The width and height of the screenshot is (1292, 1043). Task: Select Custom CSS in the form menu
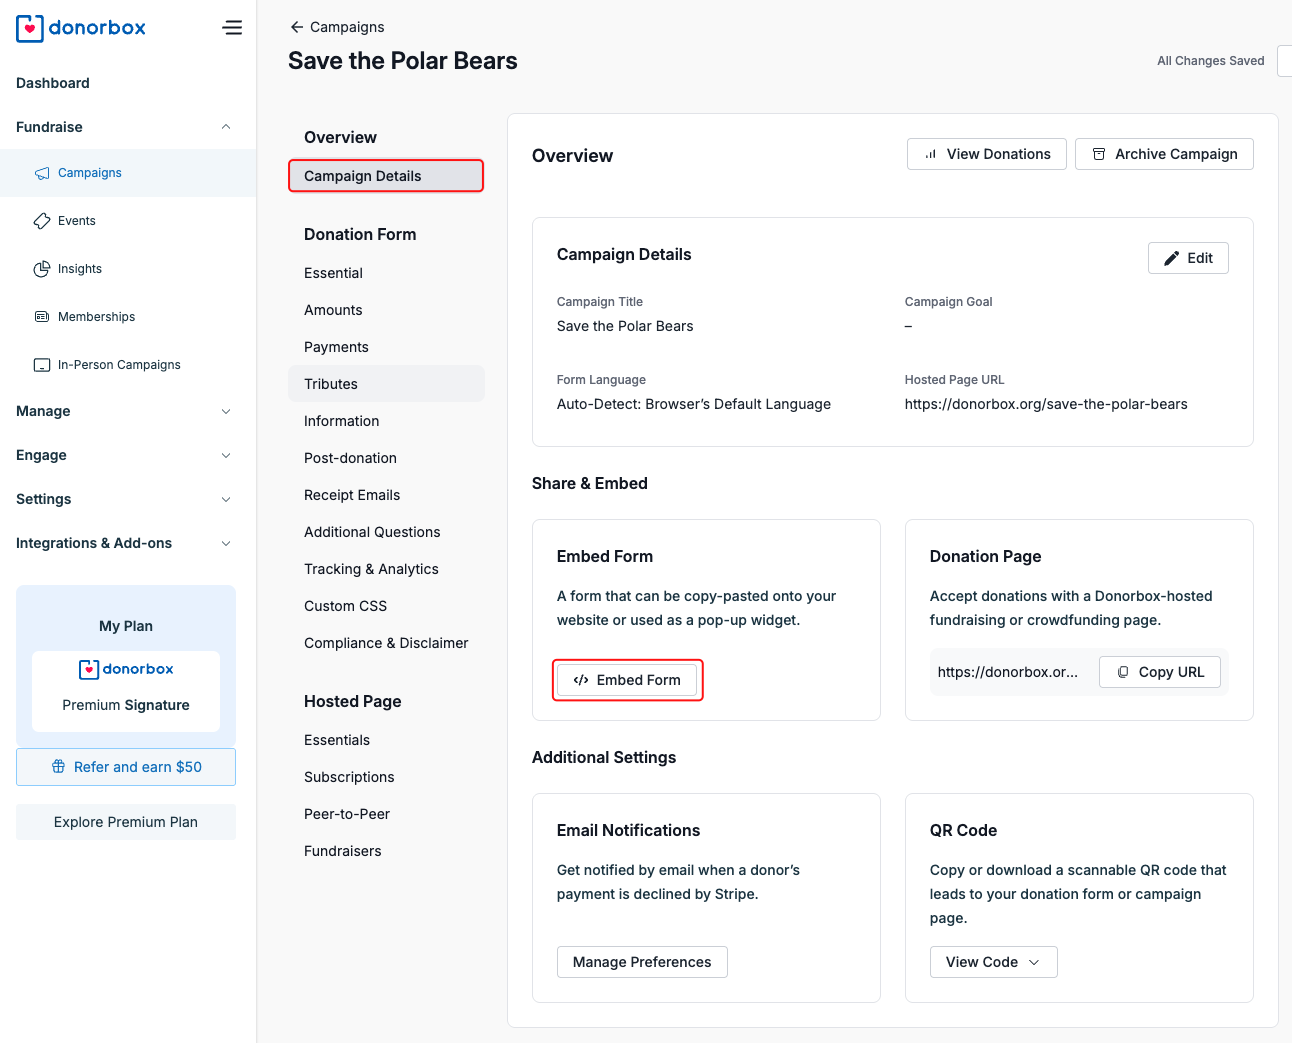click(345, 606)
